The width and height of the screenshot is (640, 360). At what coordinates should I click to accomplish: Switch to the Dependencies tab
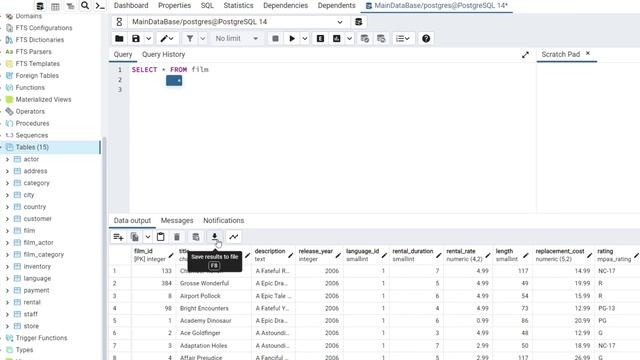(285, 6)
